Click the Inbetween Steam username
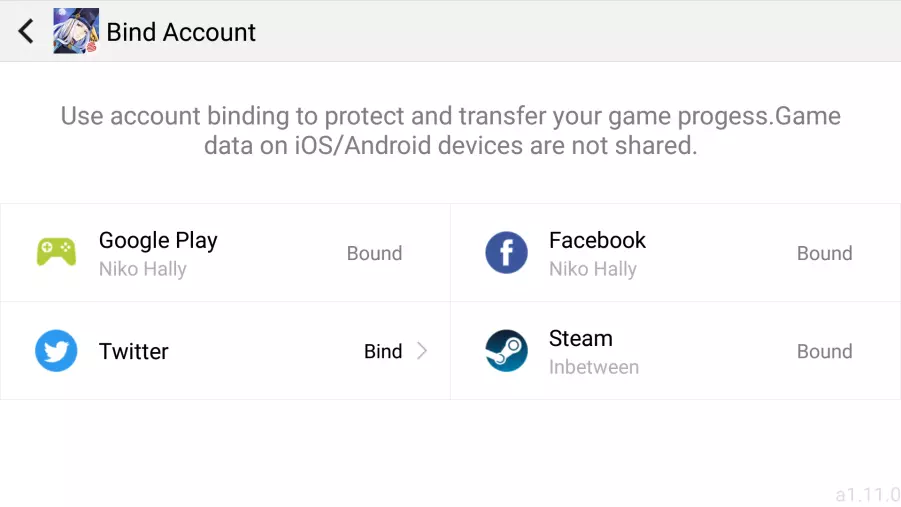Viewport: 901px width, 507px height. tap(594, 367)
